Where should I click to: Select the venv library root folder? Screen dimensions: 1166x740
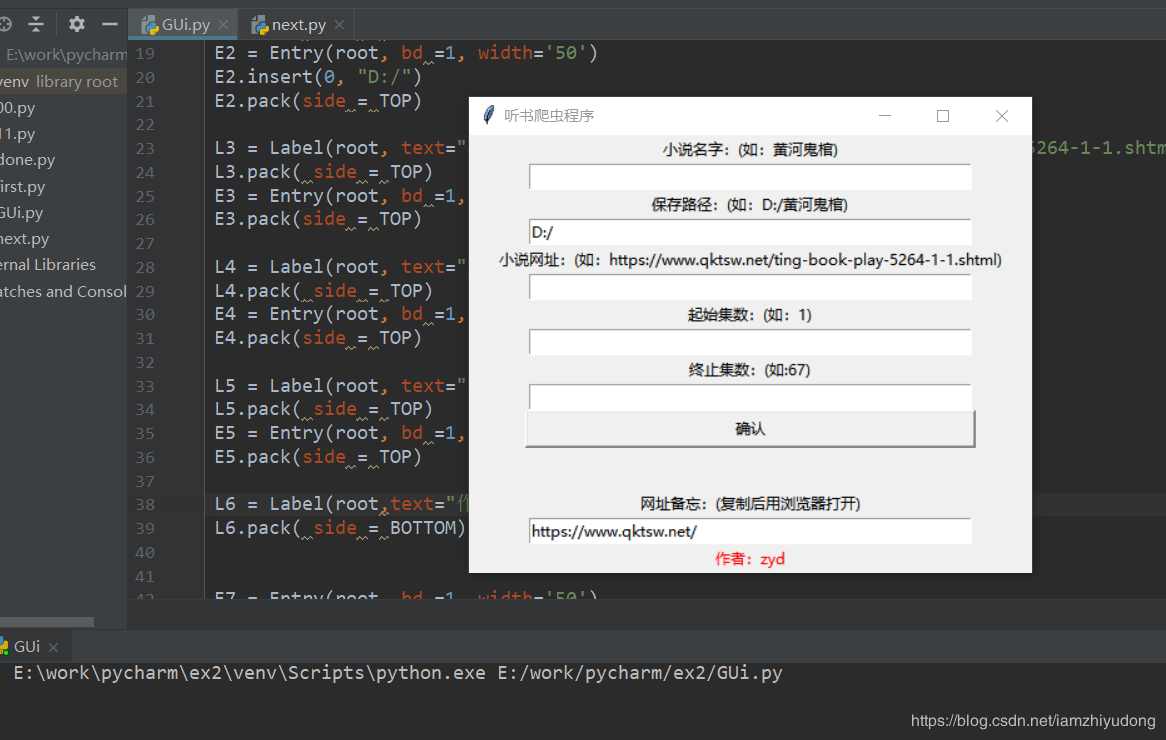coord(59,82)
